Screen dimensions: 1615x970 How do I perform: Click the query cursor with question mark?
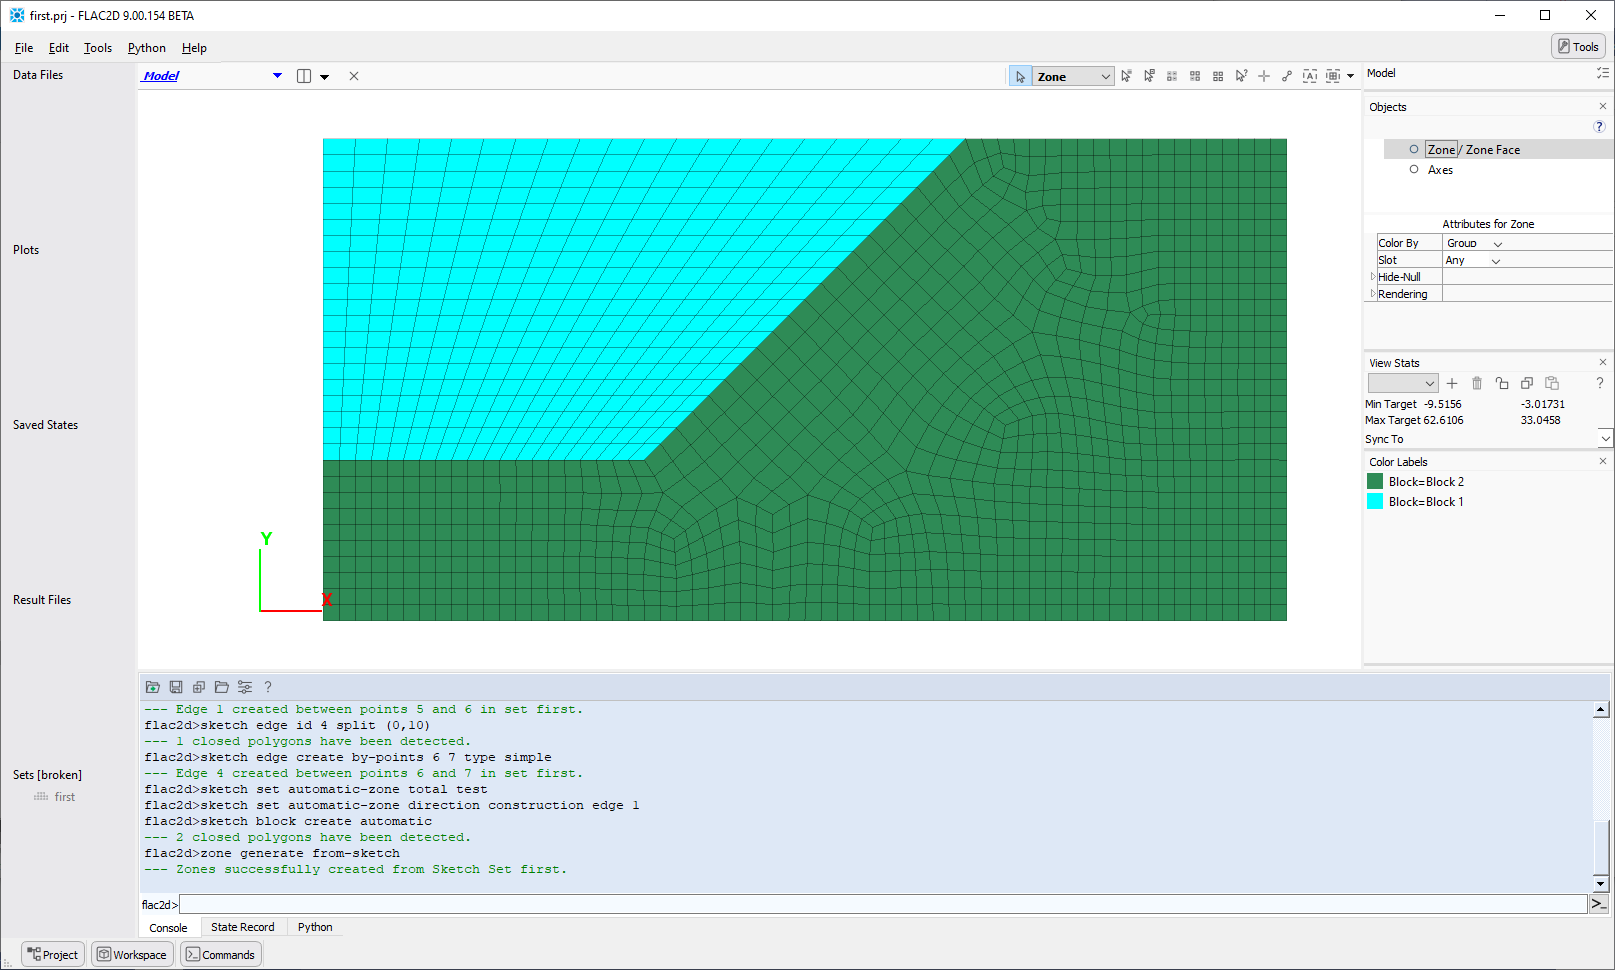1241,76
